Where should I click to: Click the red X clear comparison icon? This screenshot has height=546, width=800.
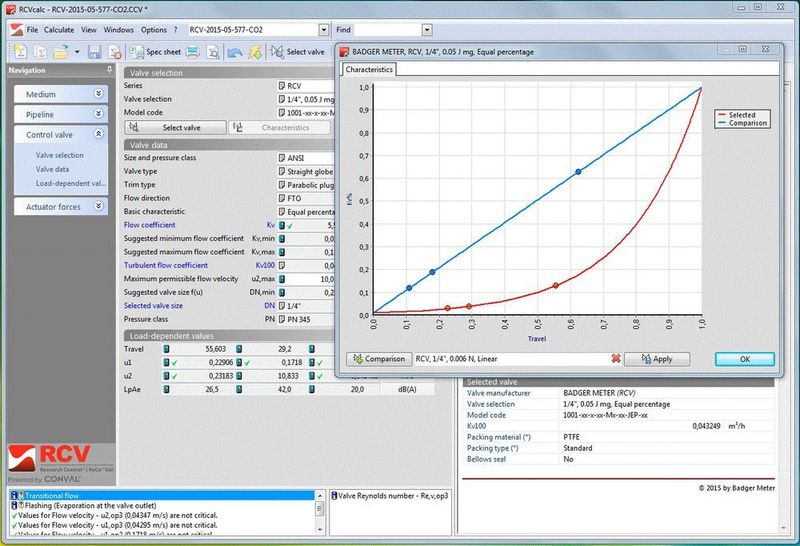[x=616, y=359]
